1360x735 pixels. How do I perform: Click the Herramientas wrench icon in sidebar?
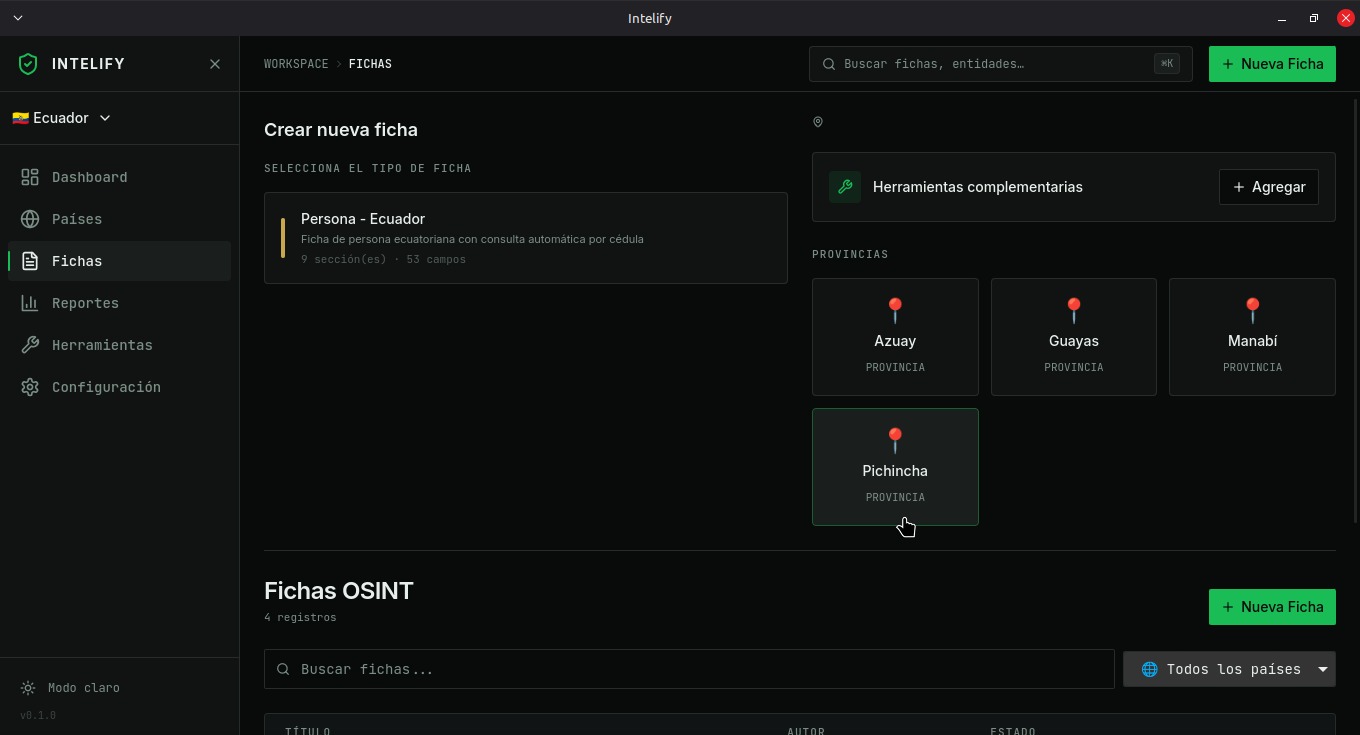coord(30,345)
